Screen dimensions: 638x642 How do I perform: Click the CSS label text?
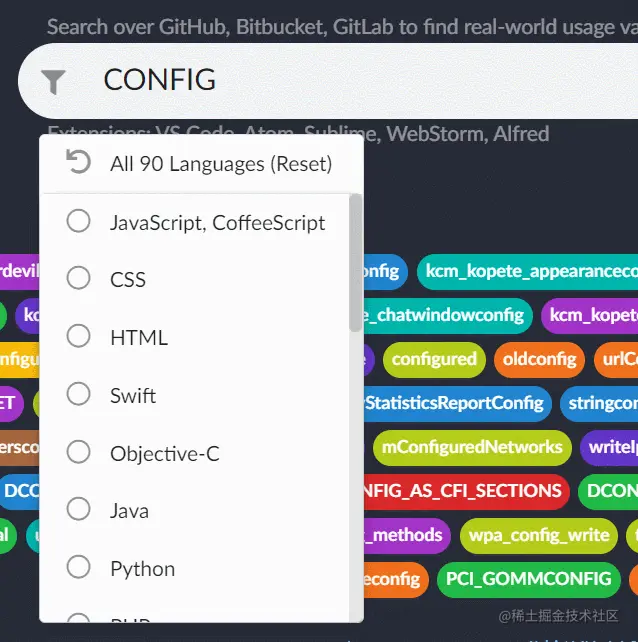click(128, 280)
